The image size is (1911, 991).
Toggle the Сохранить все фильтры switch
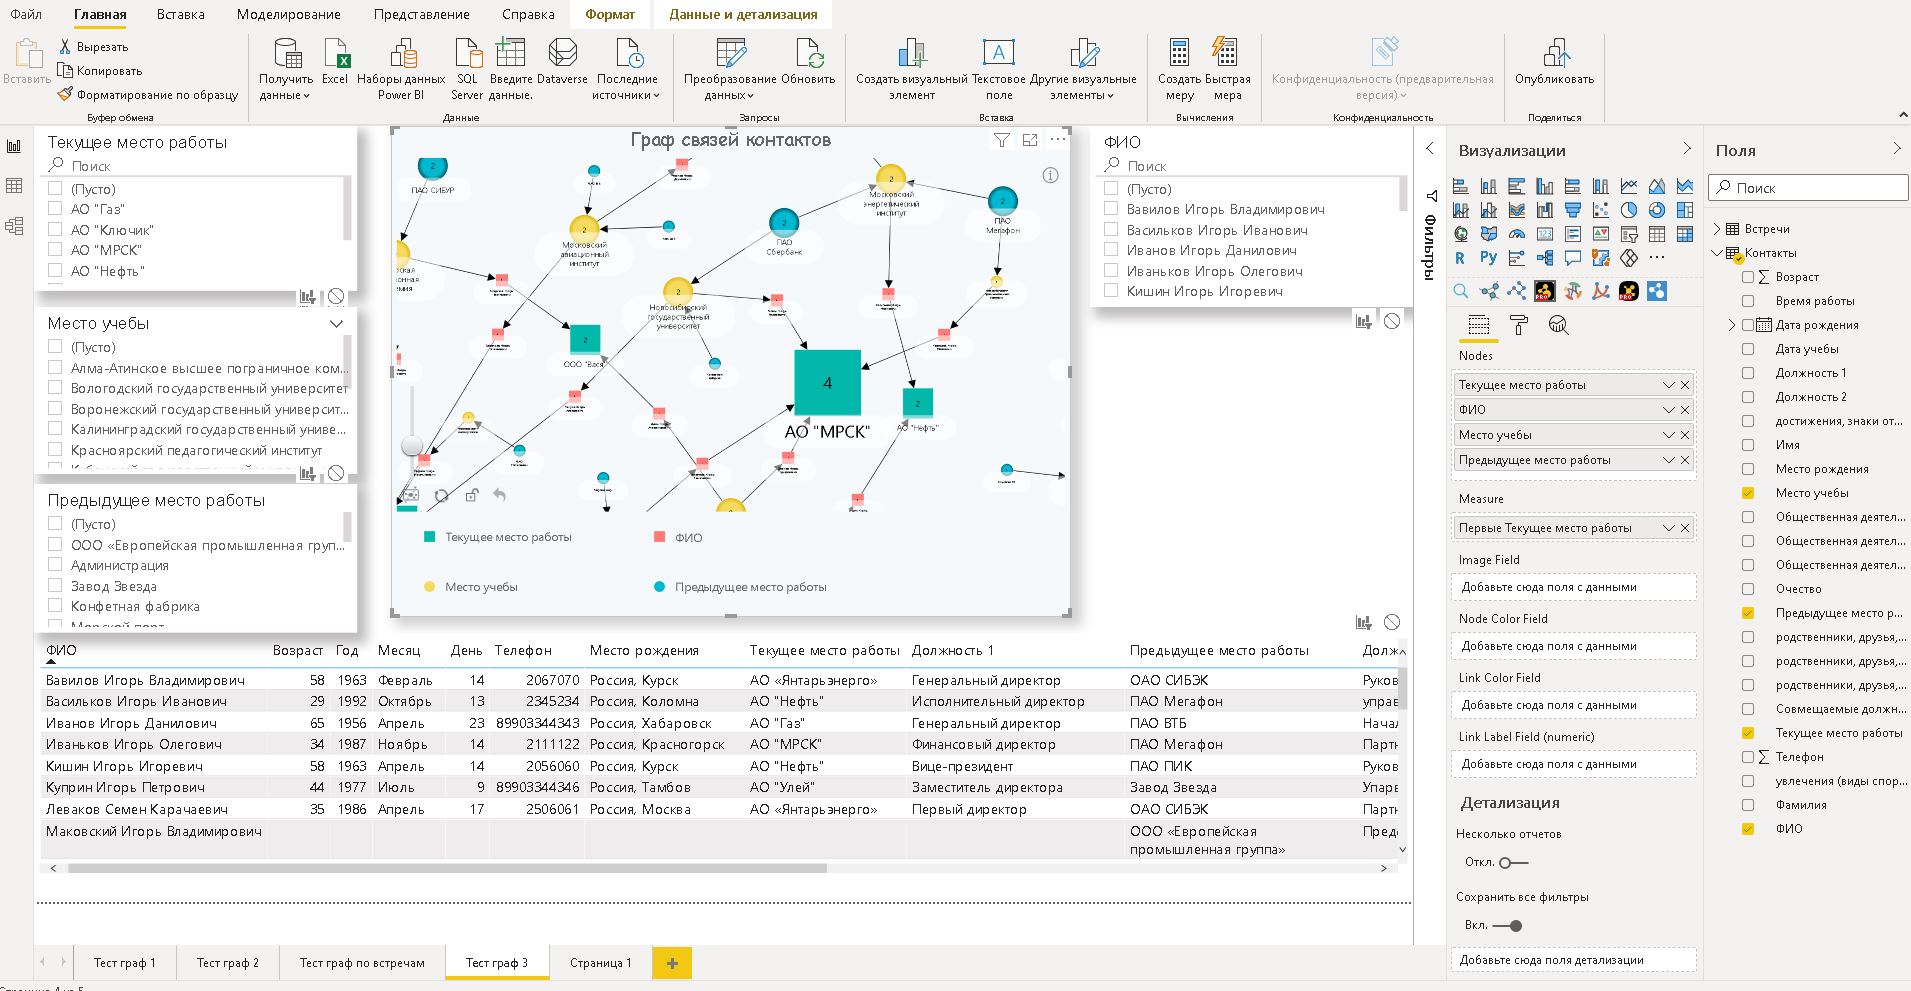point(1507,925)
